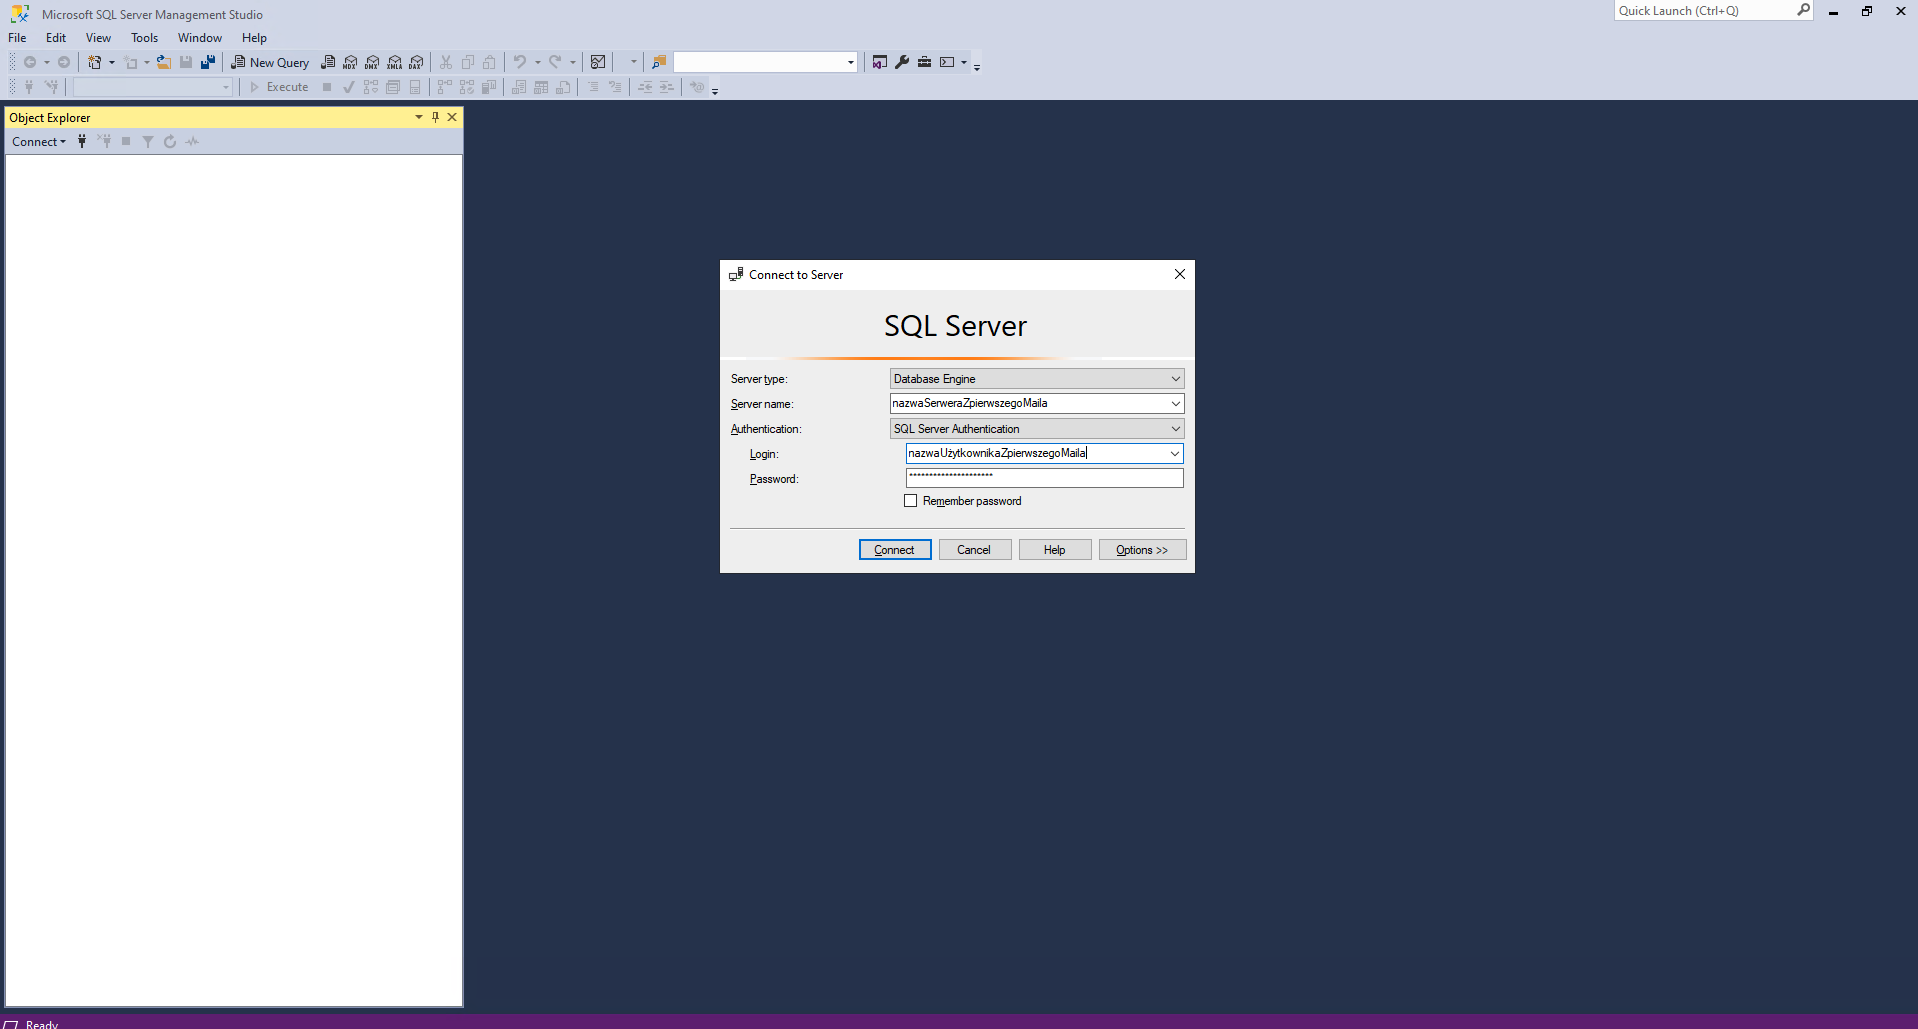Click the Undo icon
The image size is (1918, 1029).
(520, 62)
